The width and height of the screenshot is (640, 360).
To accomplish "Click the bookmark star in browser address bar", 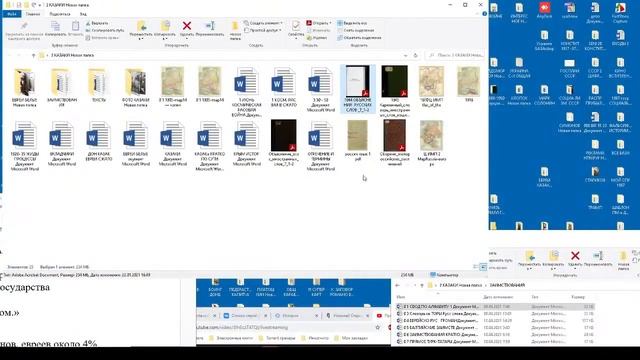I will [x=378, y=327].
